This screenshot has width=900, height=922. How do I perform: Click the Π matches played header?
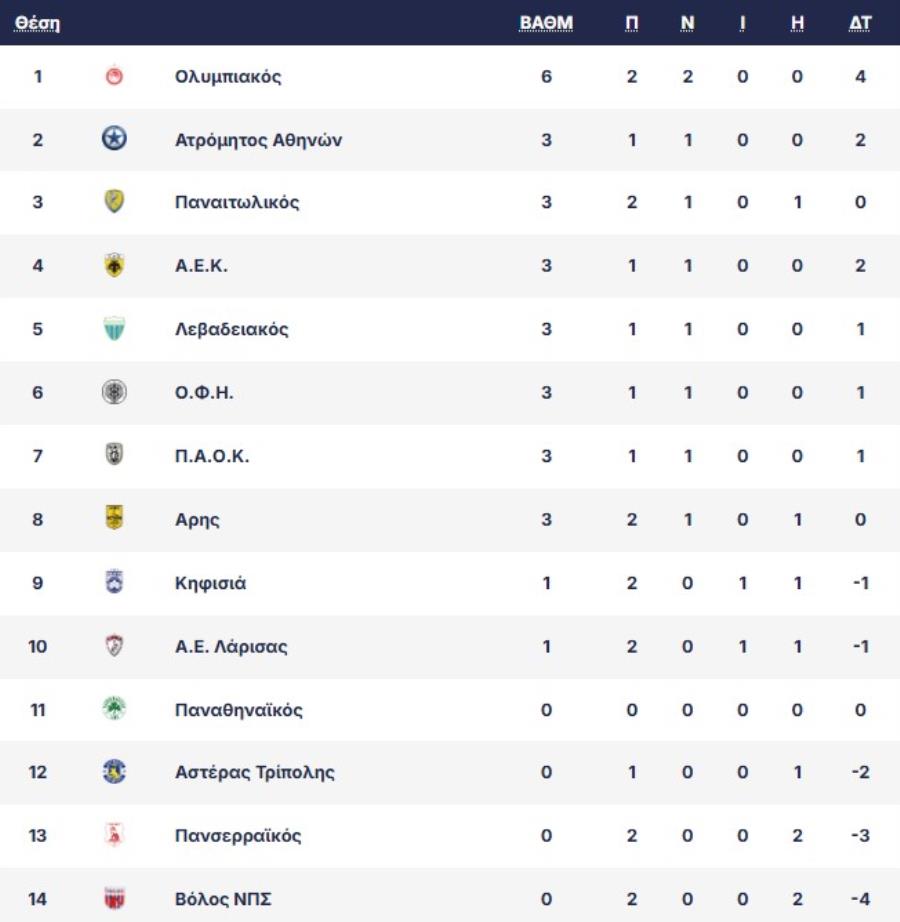[631, 23]
